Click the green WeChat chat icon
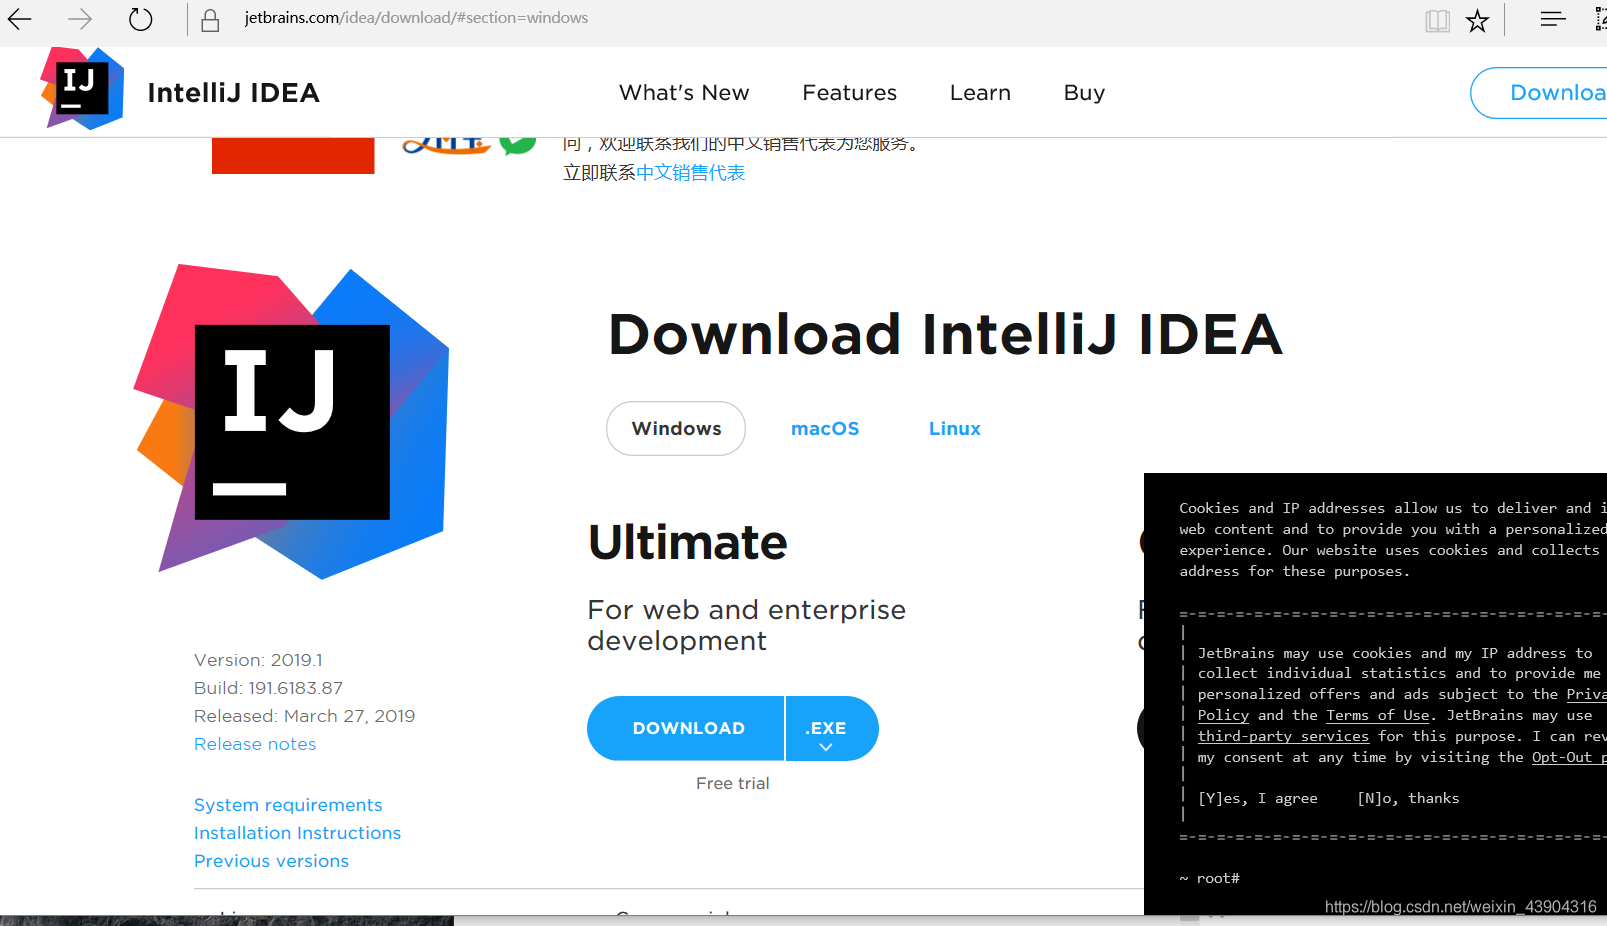Viewport: 1607px width, 926px height. (518, 144)
